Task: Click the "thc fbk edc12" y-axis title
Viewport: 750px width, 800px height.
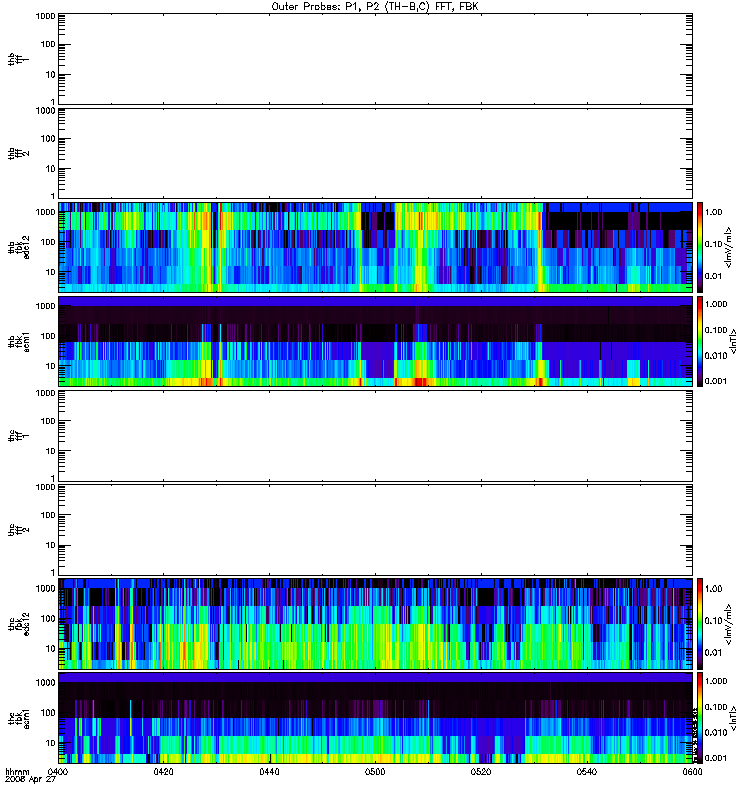Action: point(18,624)
